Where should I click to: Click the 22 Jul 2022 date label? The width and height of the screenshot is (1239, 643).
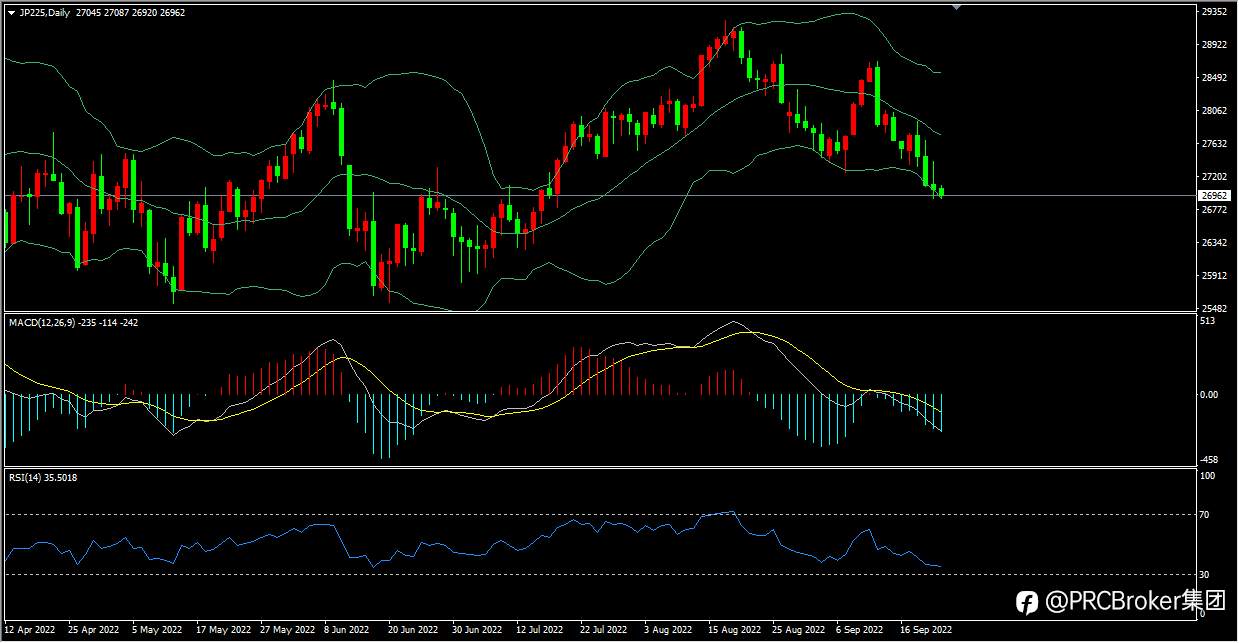pos(604,631)
